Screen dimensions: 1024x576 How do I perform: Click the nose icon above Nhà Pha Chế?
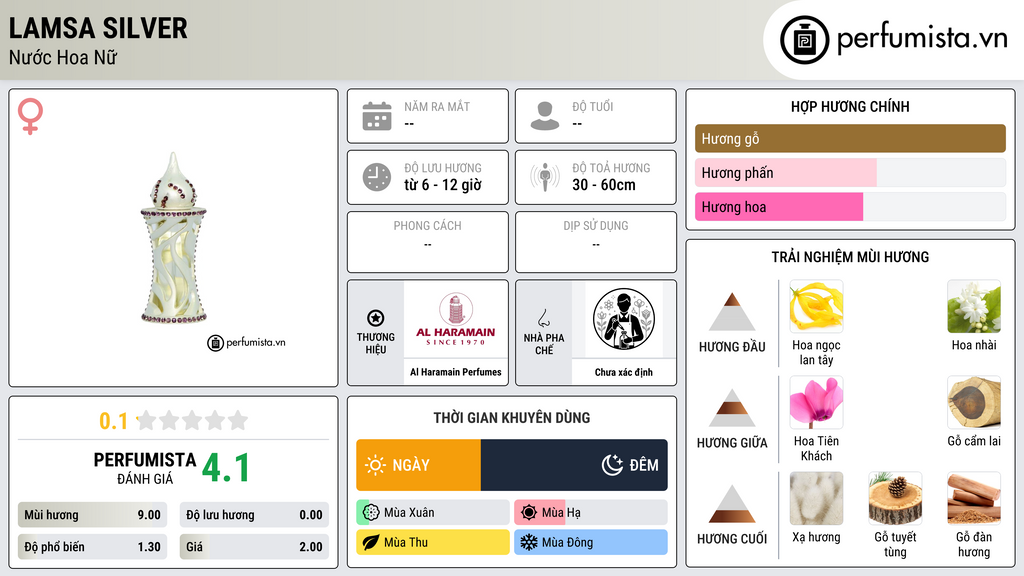pos(543,318)
